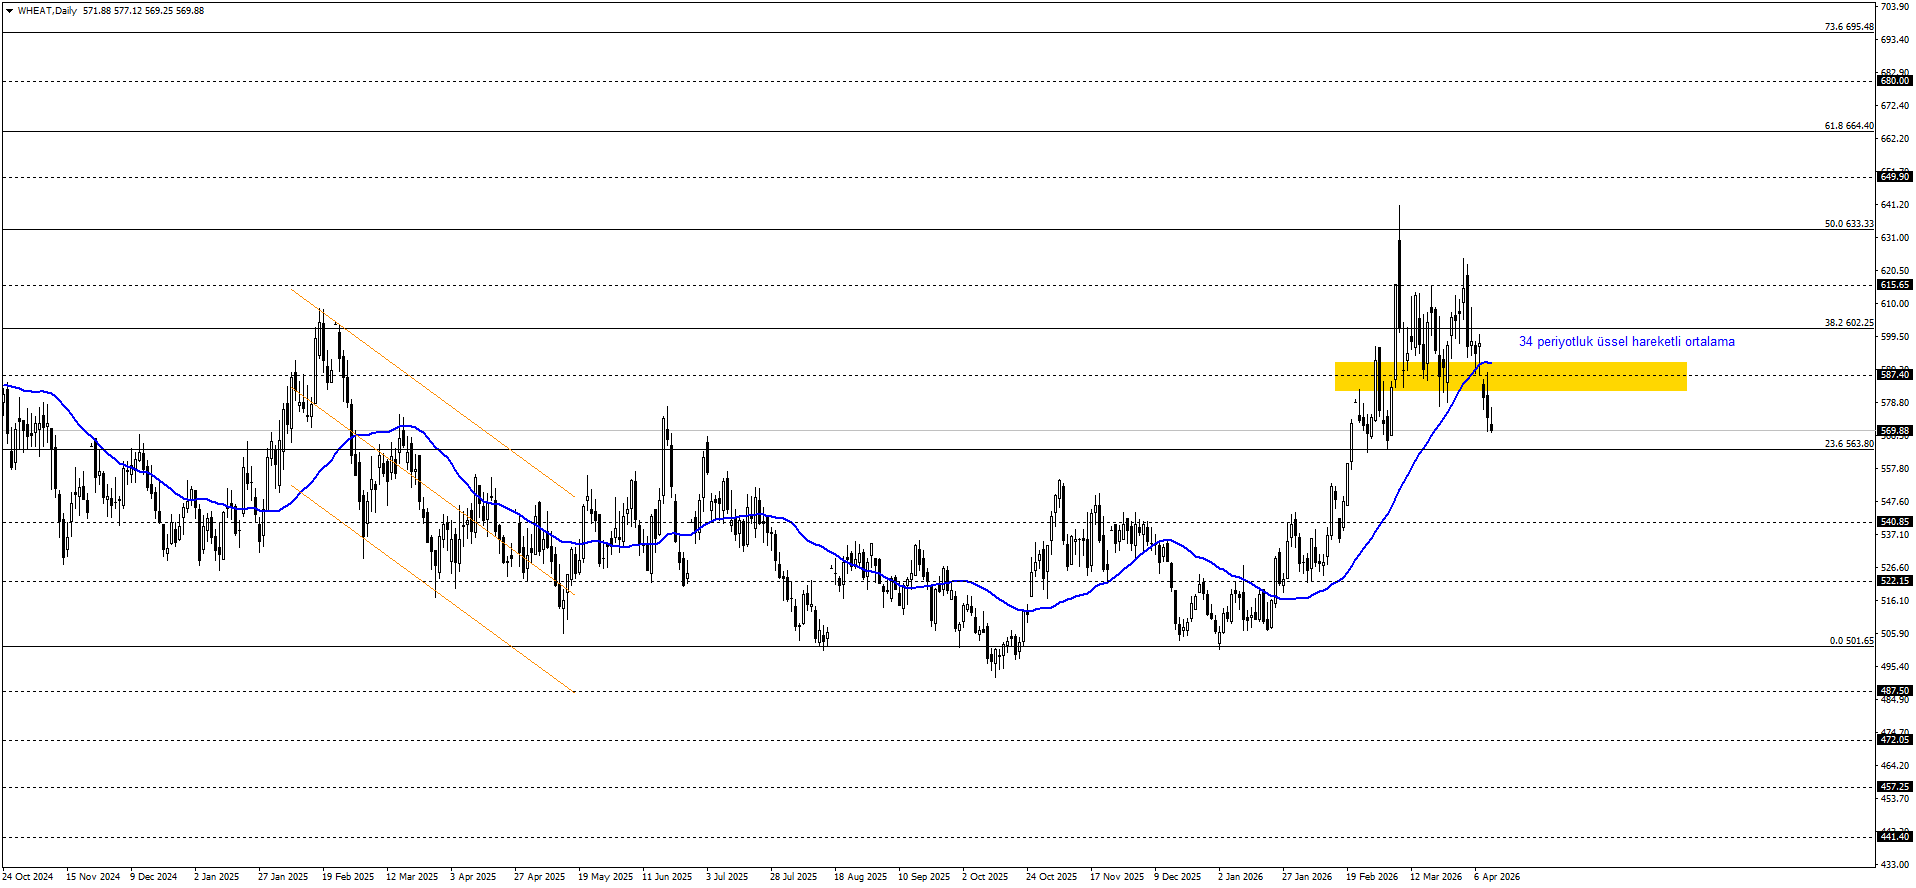Select the 522.15 price level tag
Image resolution: width=1916 pixels, height=888 pixels.
coord(1894,581)
